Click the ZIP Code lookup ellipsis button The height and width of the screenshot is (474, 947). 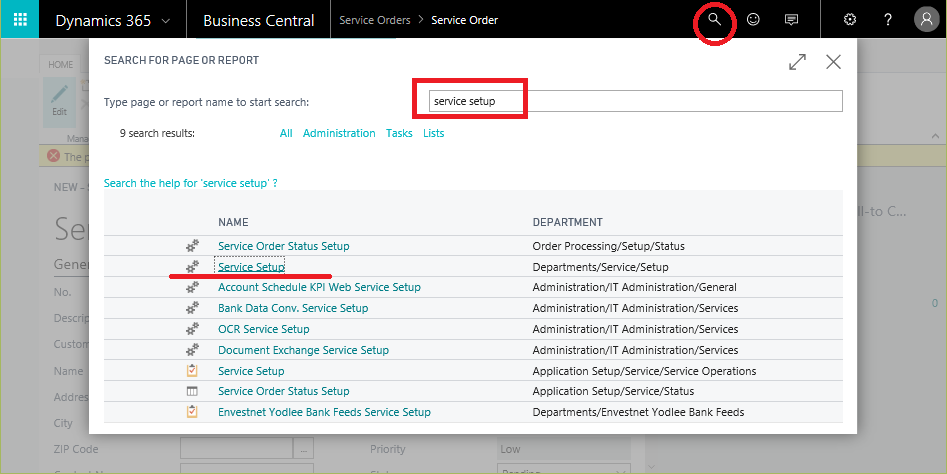pos(303,449)
